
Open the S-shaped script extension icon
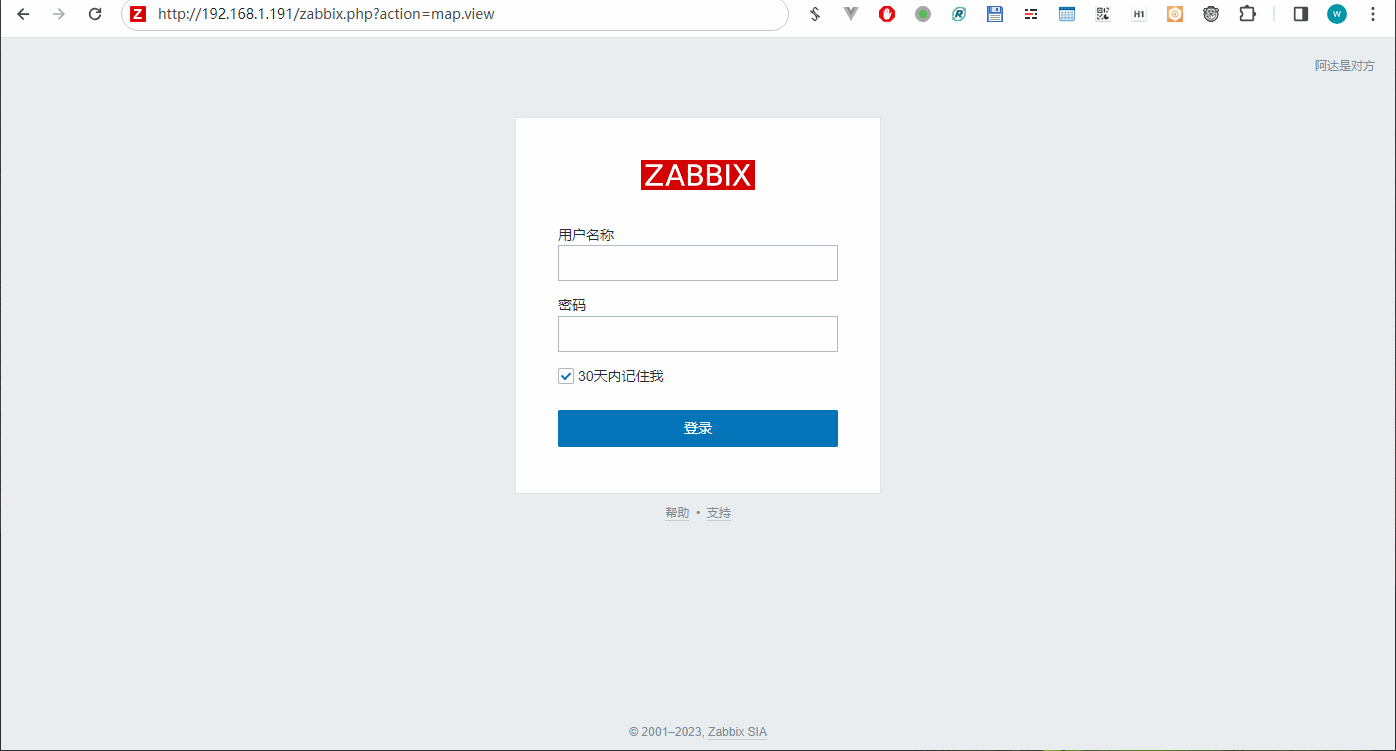(x=815, y=14)
